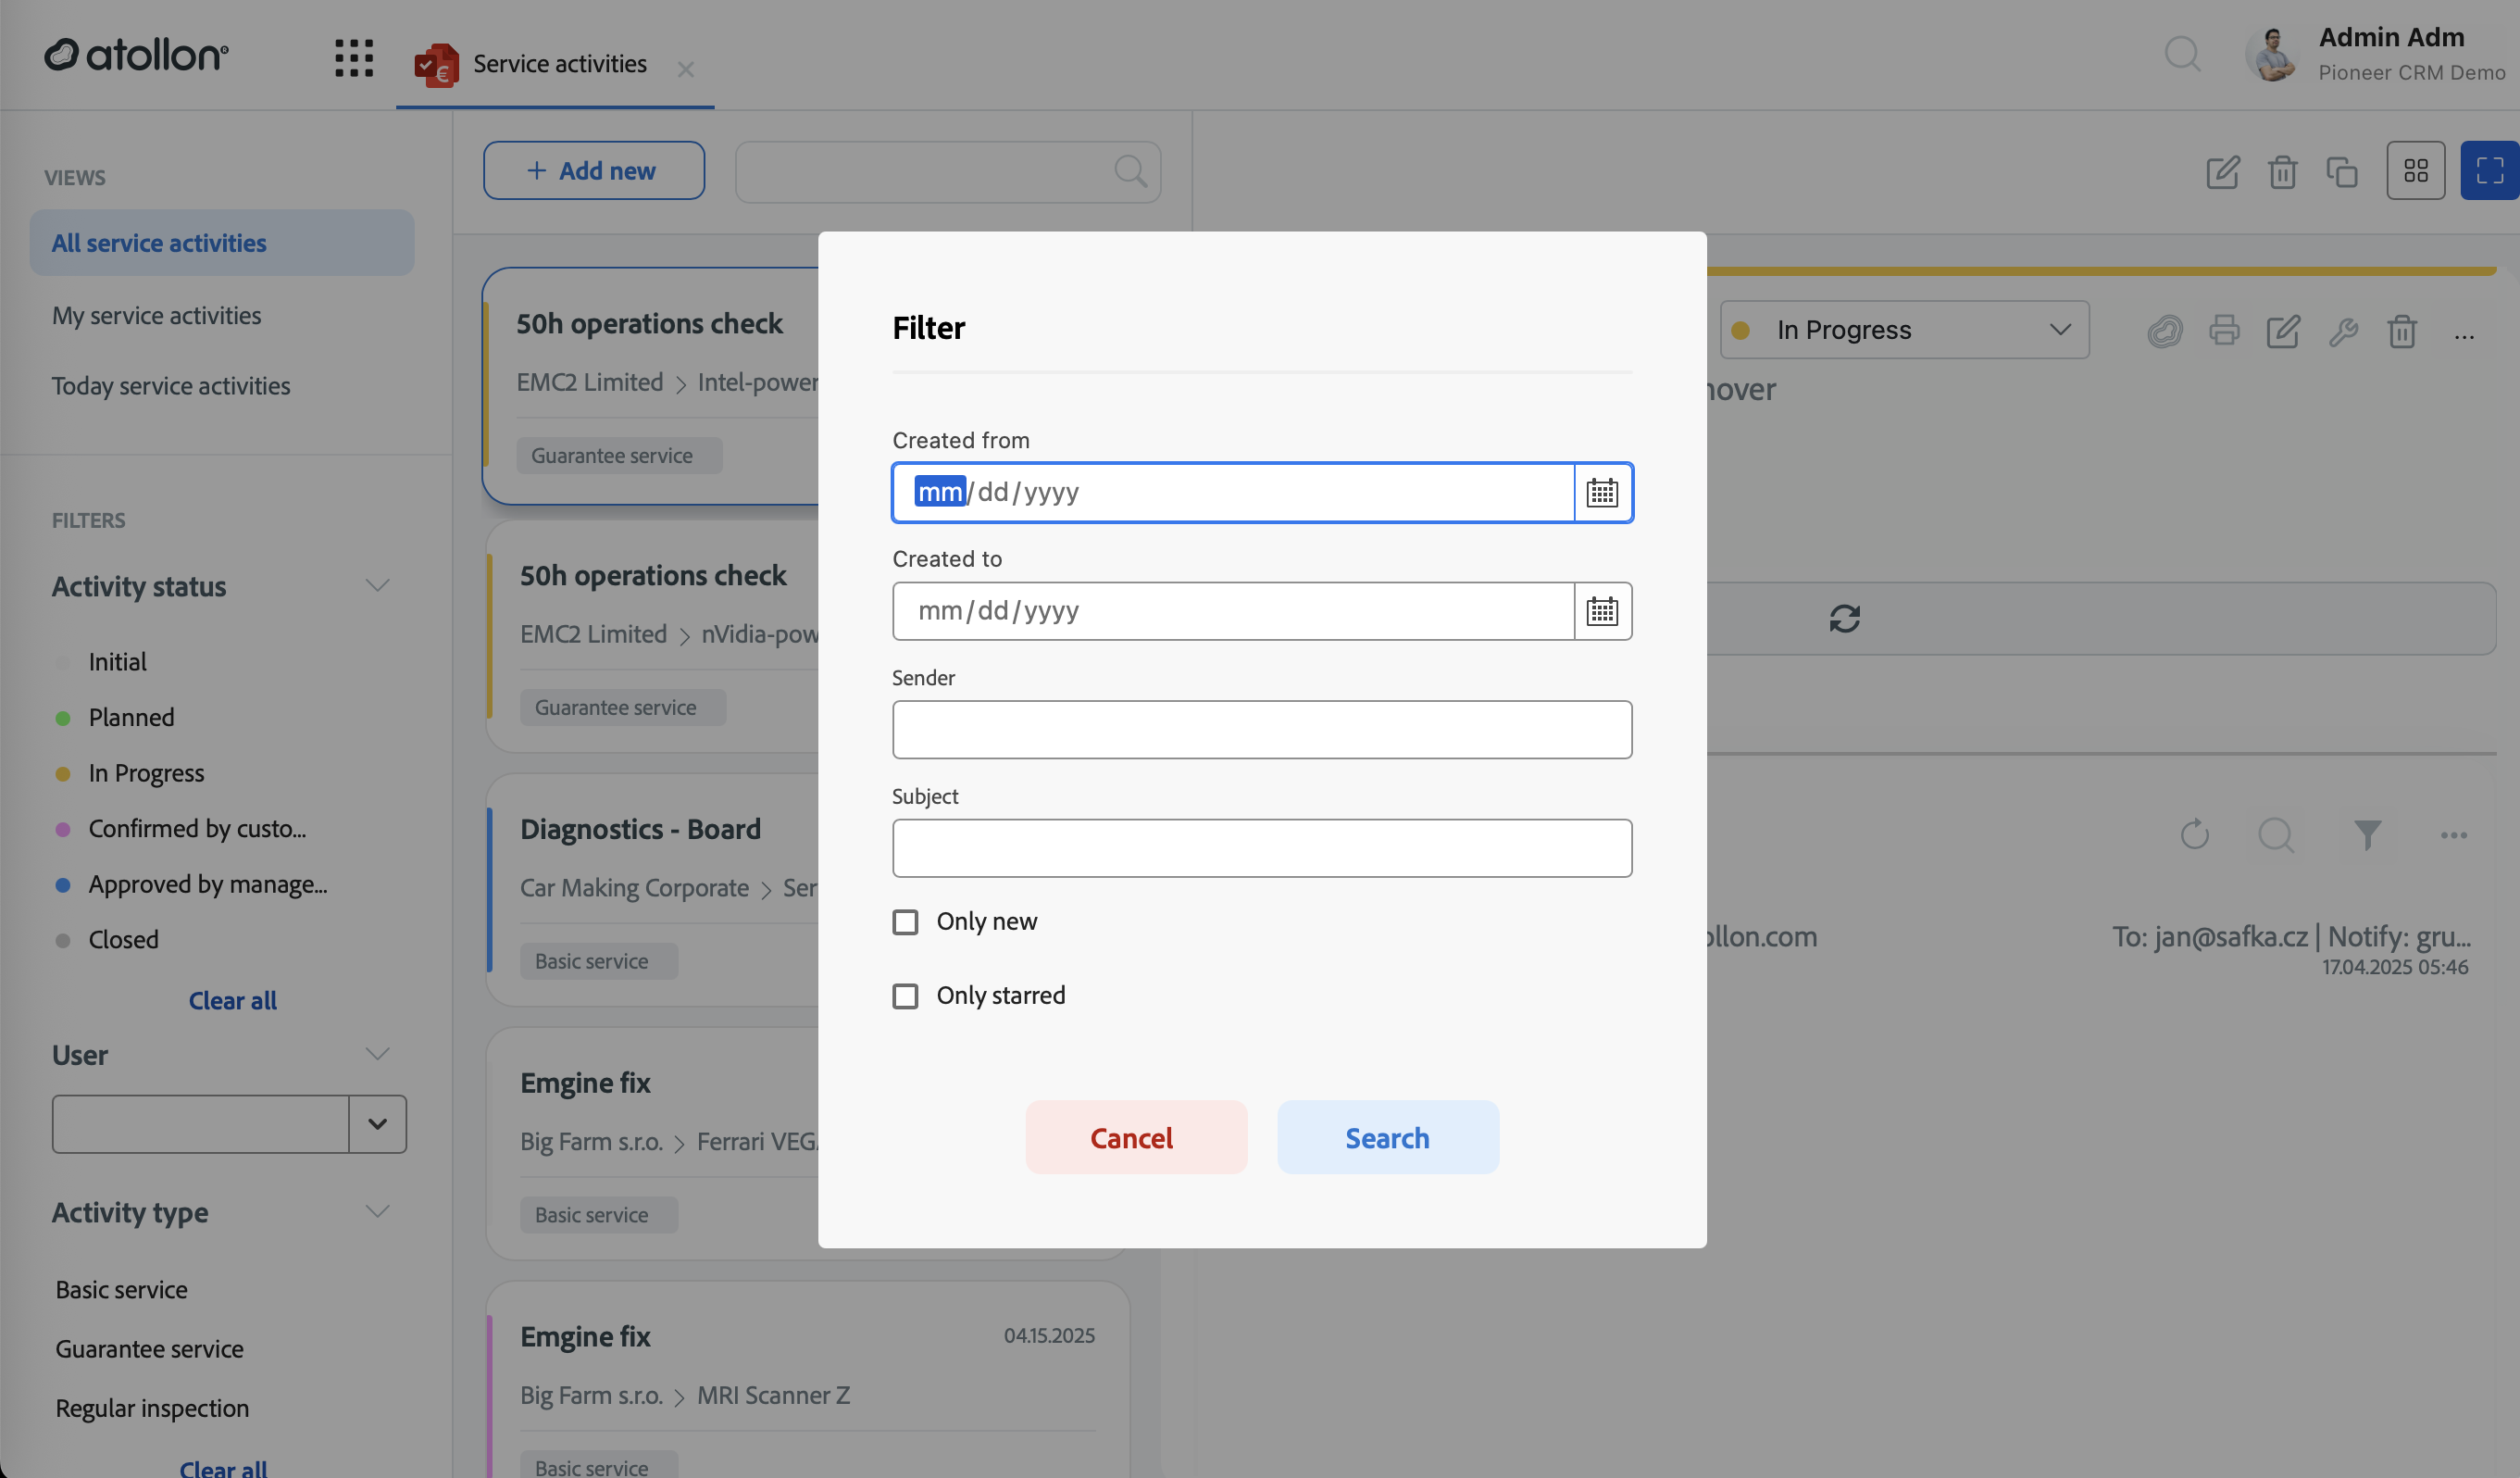Viewport: 2520px width, 1478px height.
Task: Open 50h operations check nVidia card
Action: pyautogui.click(x=652, y=636)
